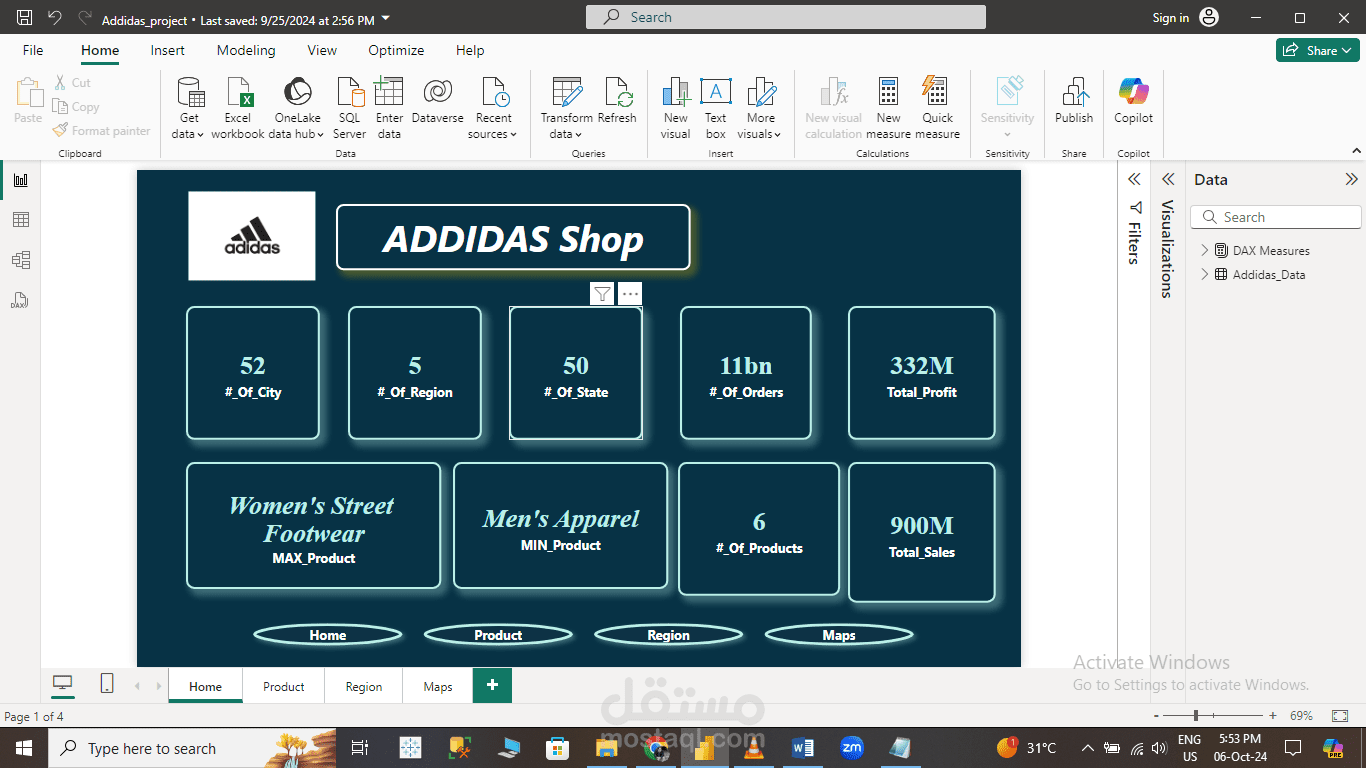Click filter icon above the #_Of_State card
Screen dimensions: 1366x768
click(x=602, y=294)
